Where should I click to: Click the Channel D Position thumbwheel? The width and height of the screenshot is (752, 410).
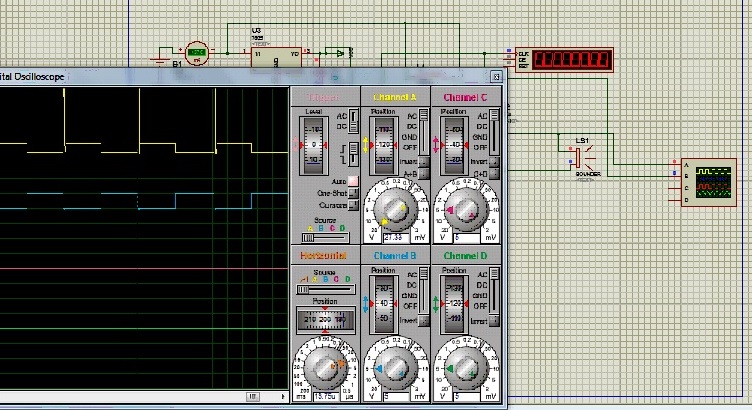click(454, 304)
